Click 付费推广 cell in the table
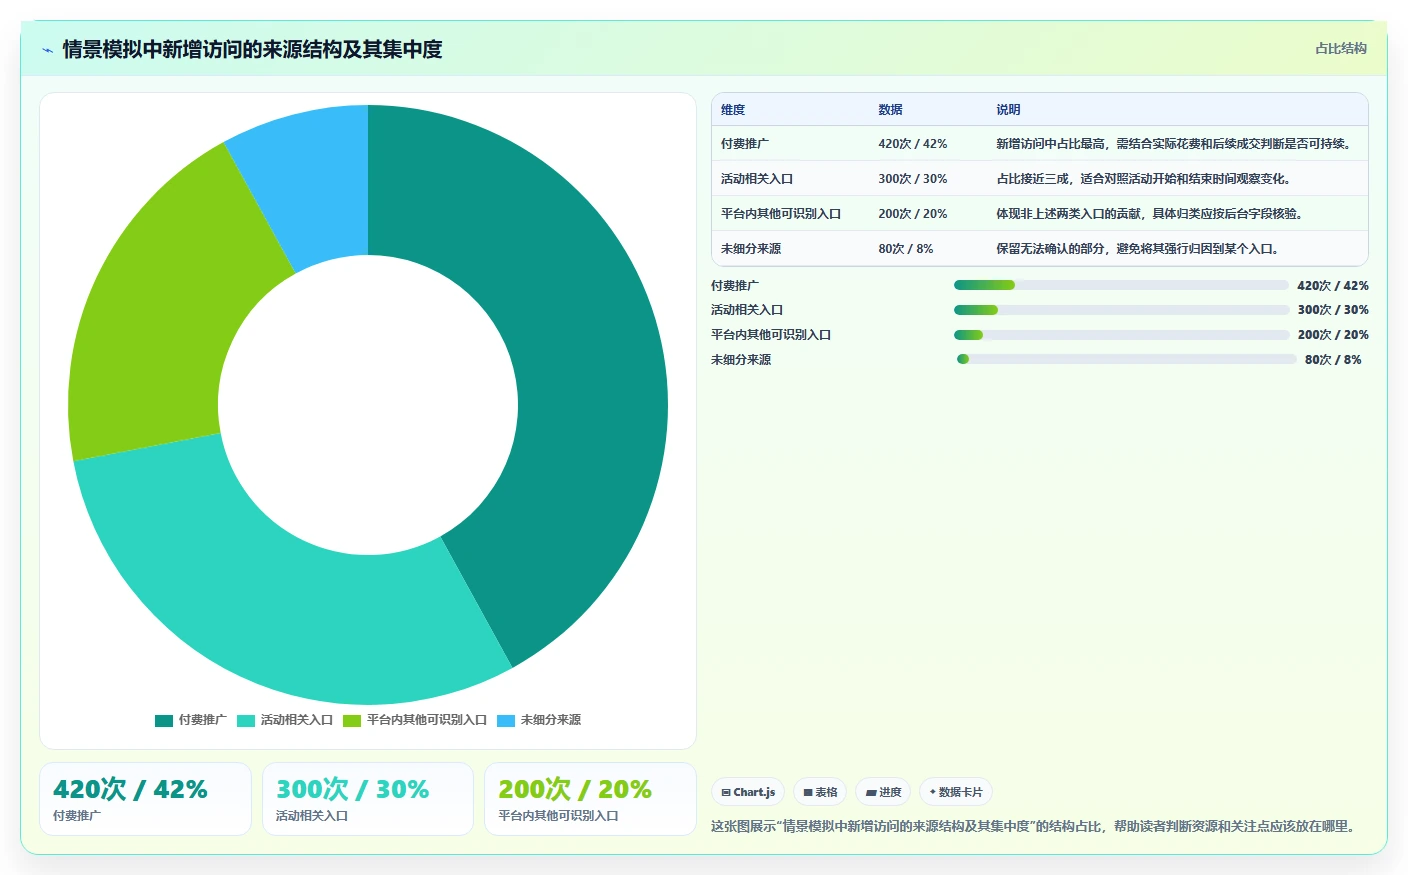The image size is (1408, 875). pos(745,144)
